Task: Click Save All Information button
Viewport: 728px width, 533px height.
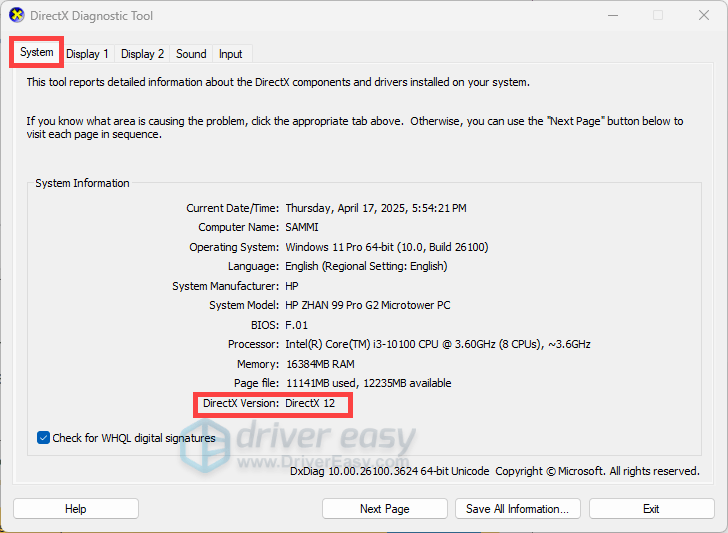Action: coord(517,509)
